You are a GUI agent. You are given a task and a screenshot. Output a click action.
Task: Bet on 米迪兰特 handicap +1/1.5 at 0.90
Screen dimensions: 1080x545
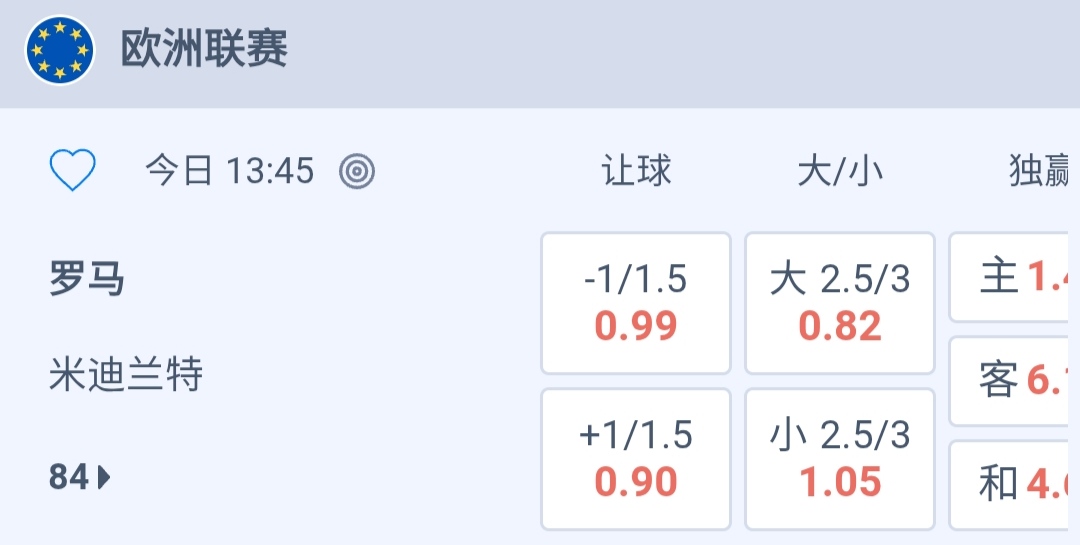(x=636, y=459)
